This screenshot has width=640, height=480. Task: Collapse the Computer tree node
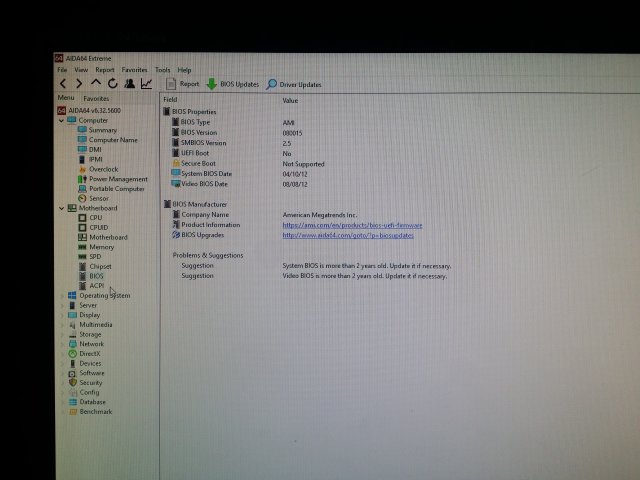click(62, 120)
